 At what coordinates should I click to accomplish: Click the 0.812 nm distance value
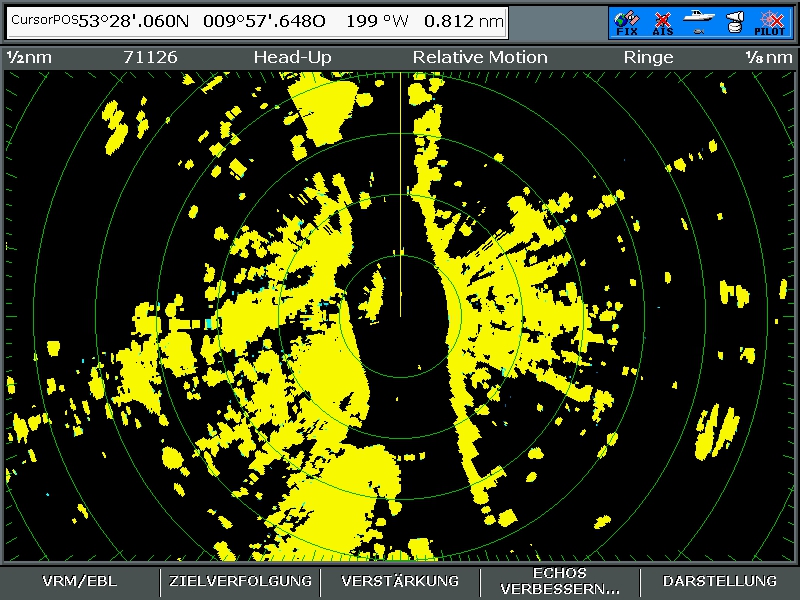pos(464,21)
